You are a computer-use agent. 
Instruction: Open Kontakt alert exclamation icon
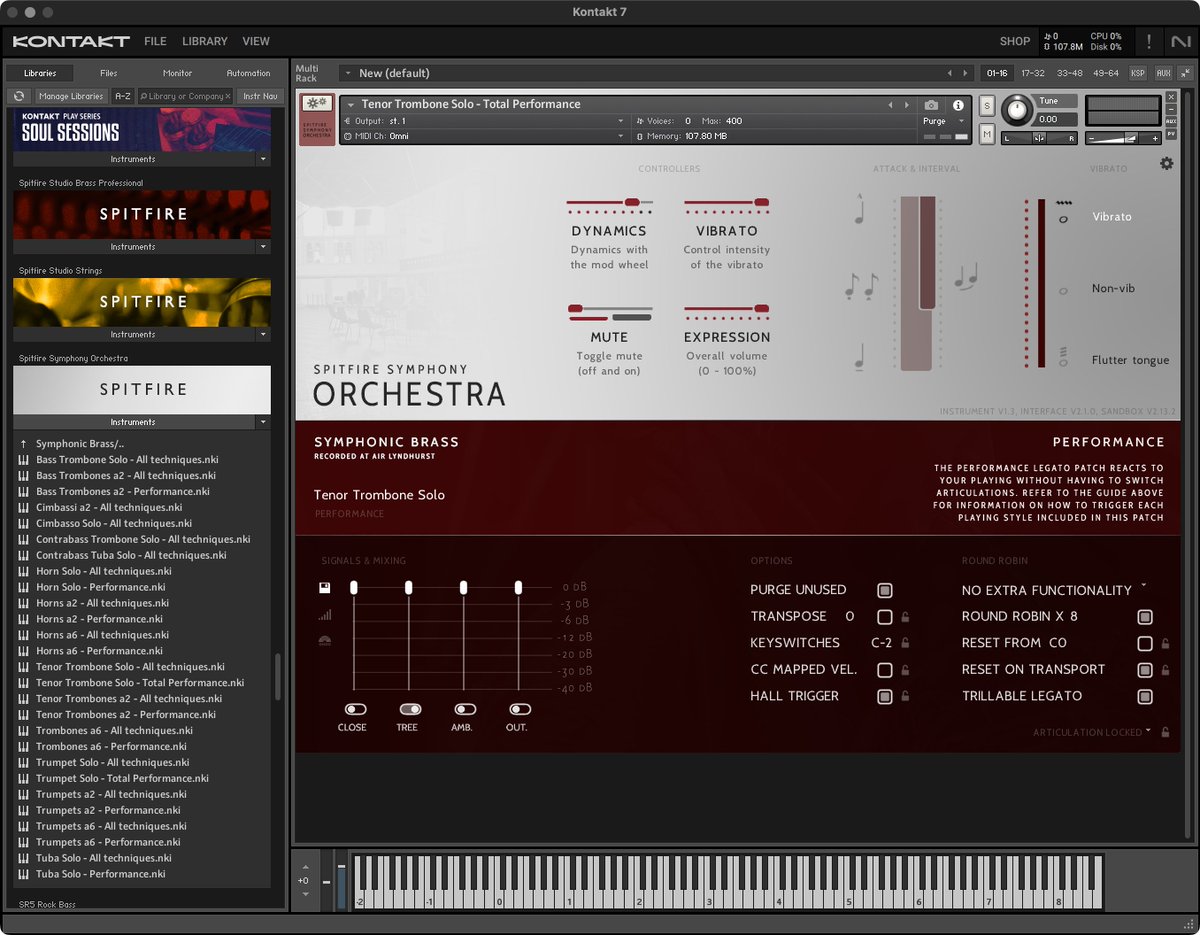coord(1149,41)
